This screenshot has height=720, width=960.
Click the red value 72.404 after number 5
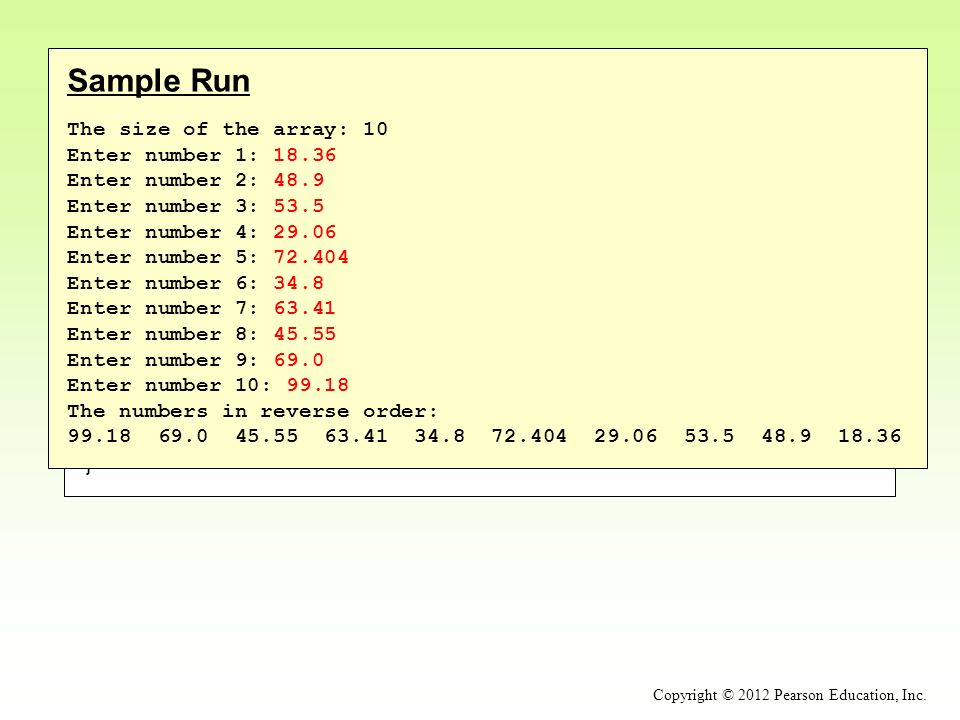(x=311, y=257)
